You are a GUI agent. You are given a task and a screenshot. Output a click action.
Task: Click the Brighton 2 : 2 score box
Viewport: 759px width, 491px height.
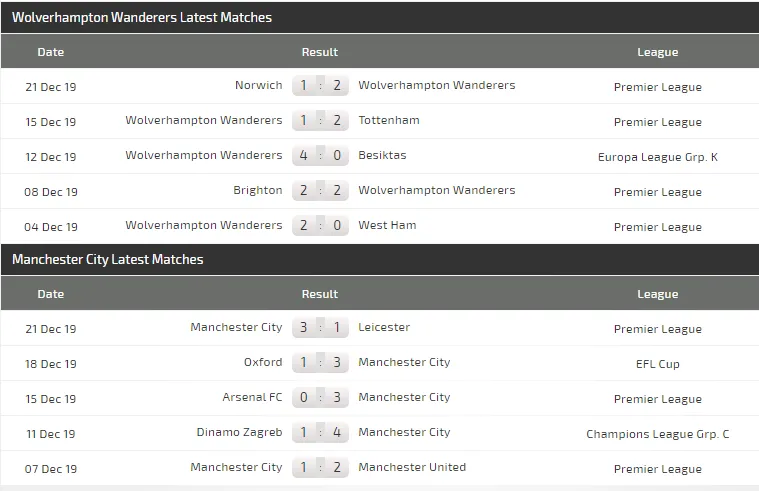pyautogui.click(x=320, y=191)
